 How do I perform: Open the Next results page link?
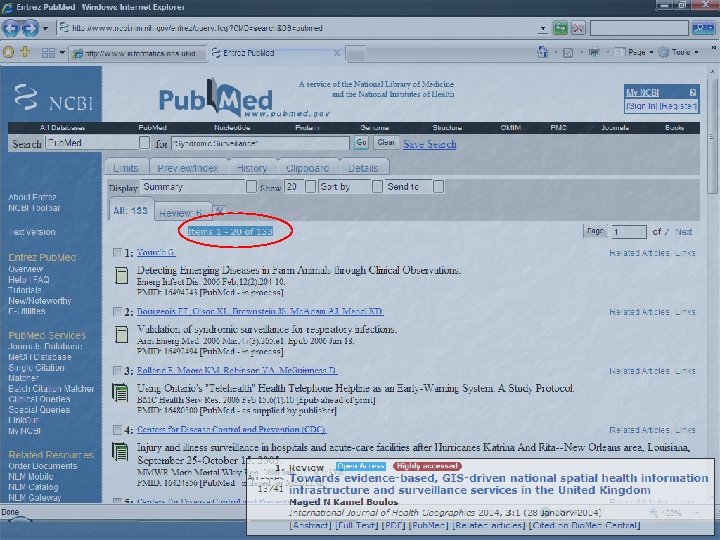click(x=683, y=232)
